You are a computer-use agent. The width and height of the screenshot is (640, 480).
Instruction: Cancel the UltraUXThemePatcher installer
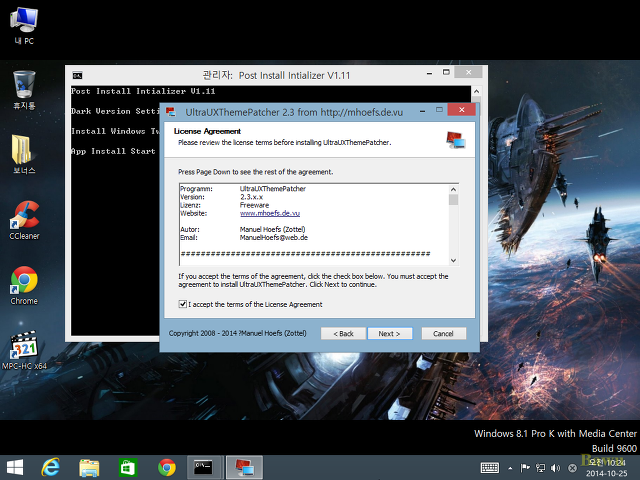point(443,333)
